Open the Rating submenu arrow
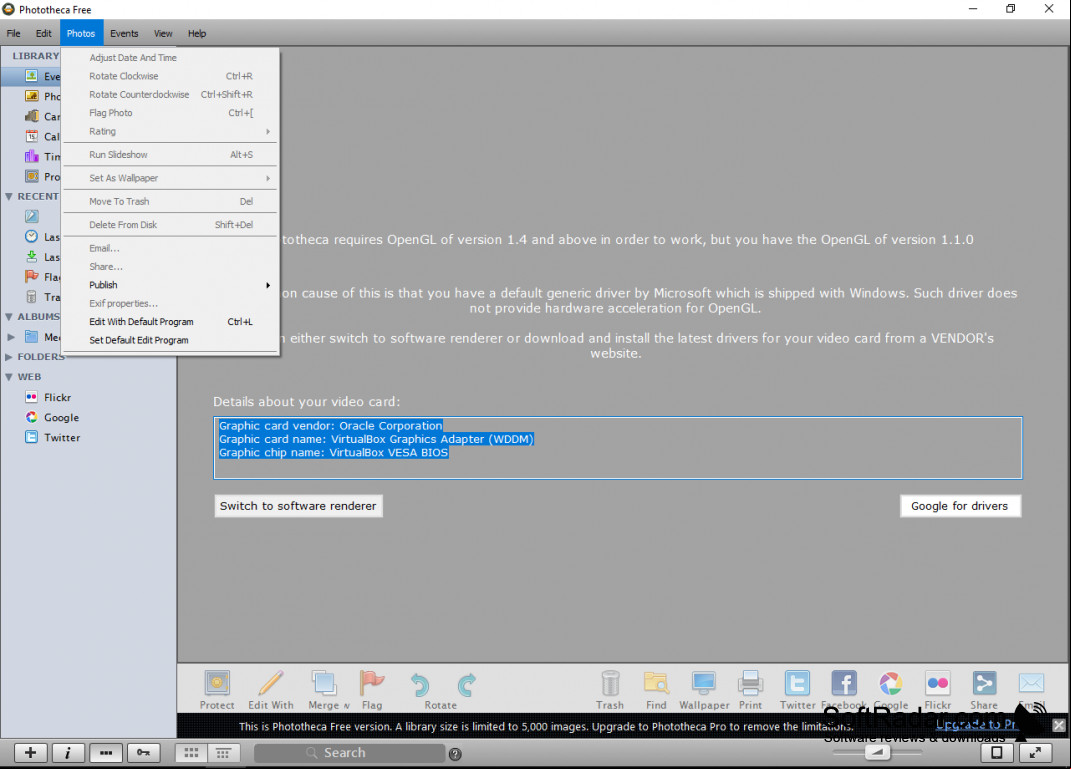Screen dimensions: 1071x769 [x=268, y=131]
